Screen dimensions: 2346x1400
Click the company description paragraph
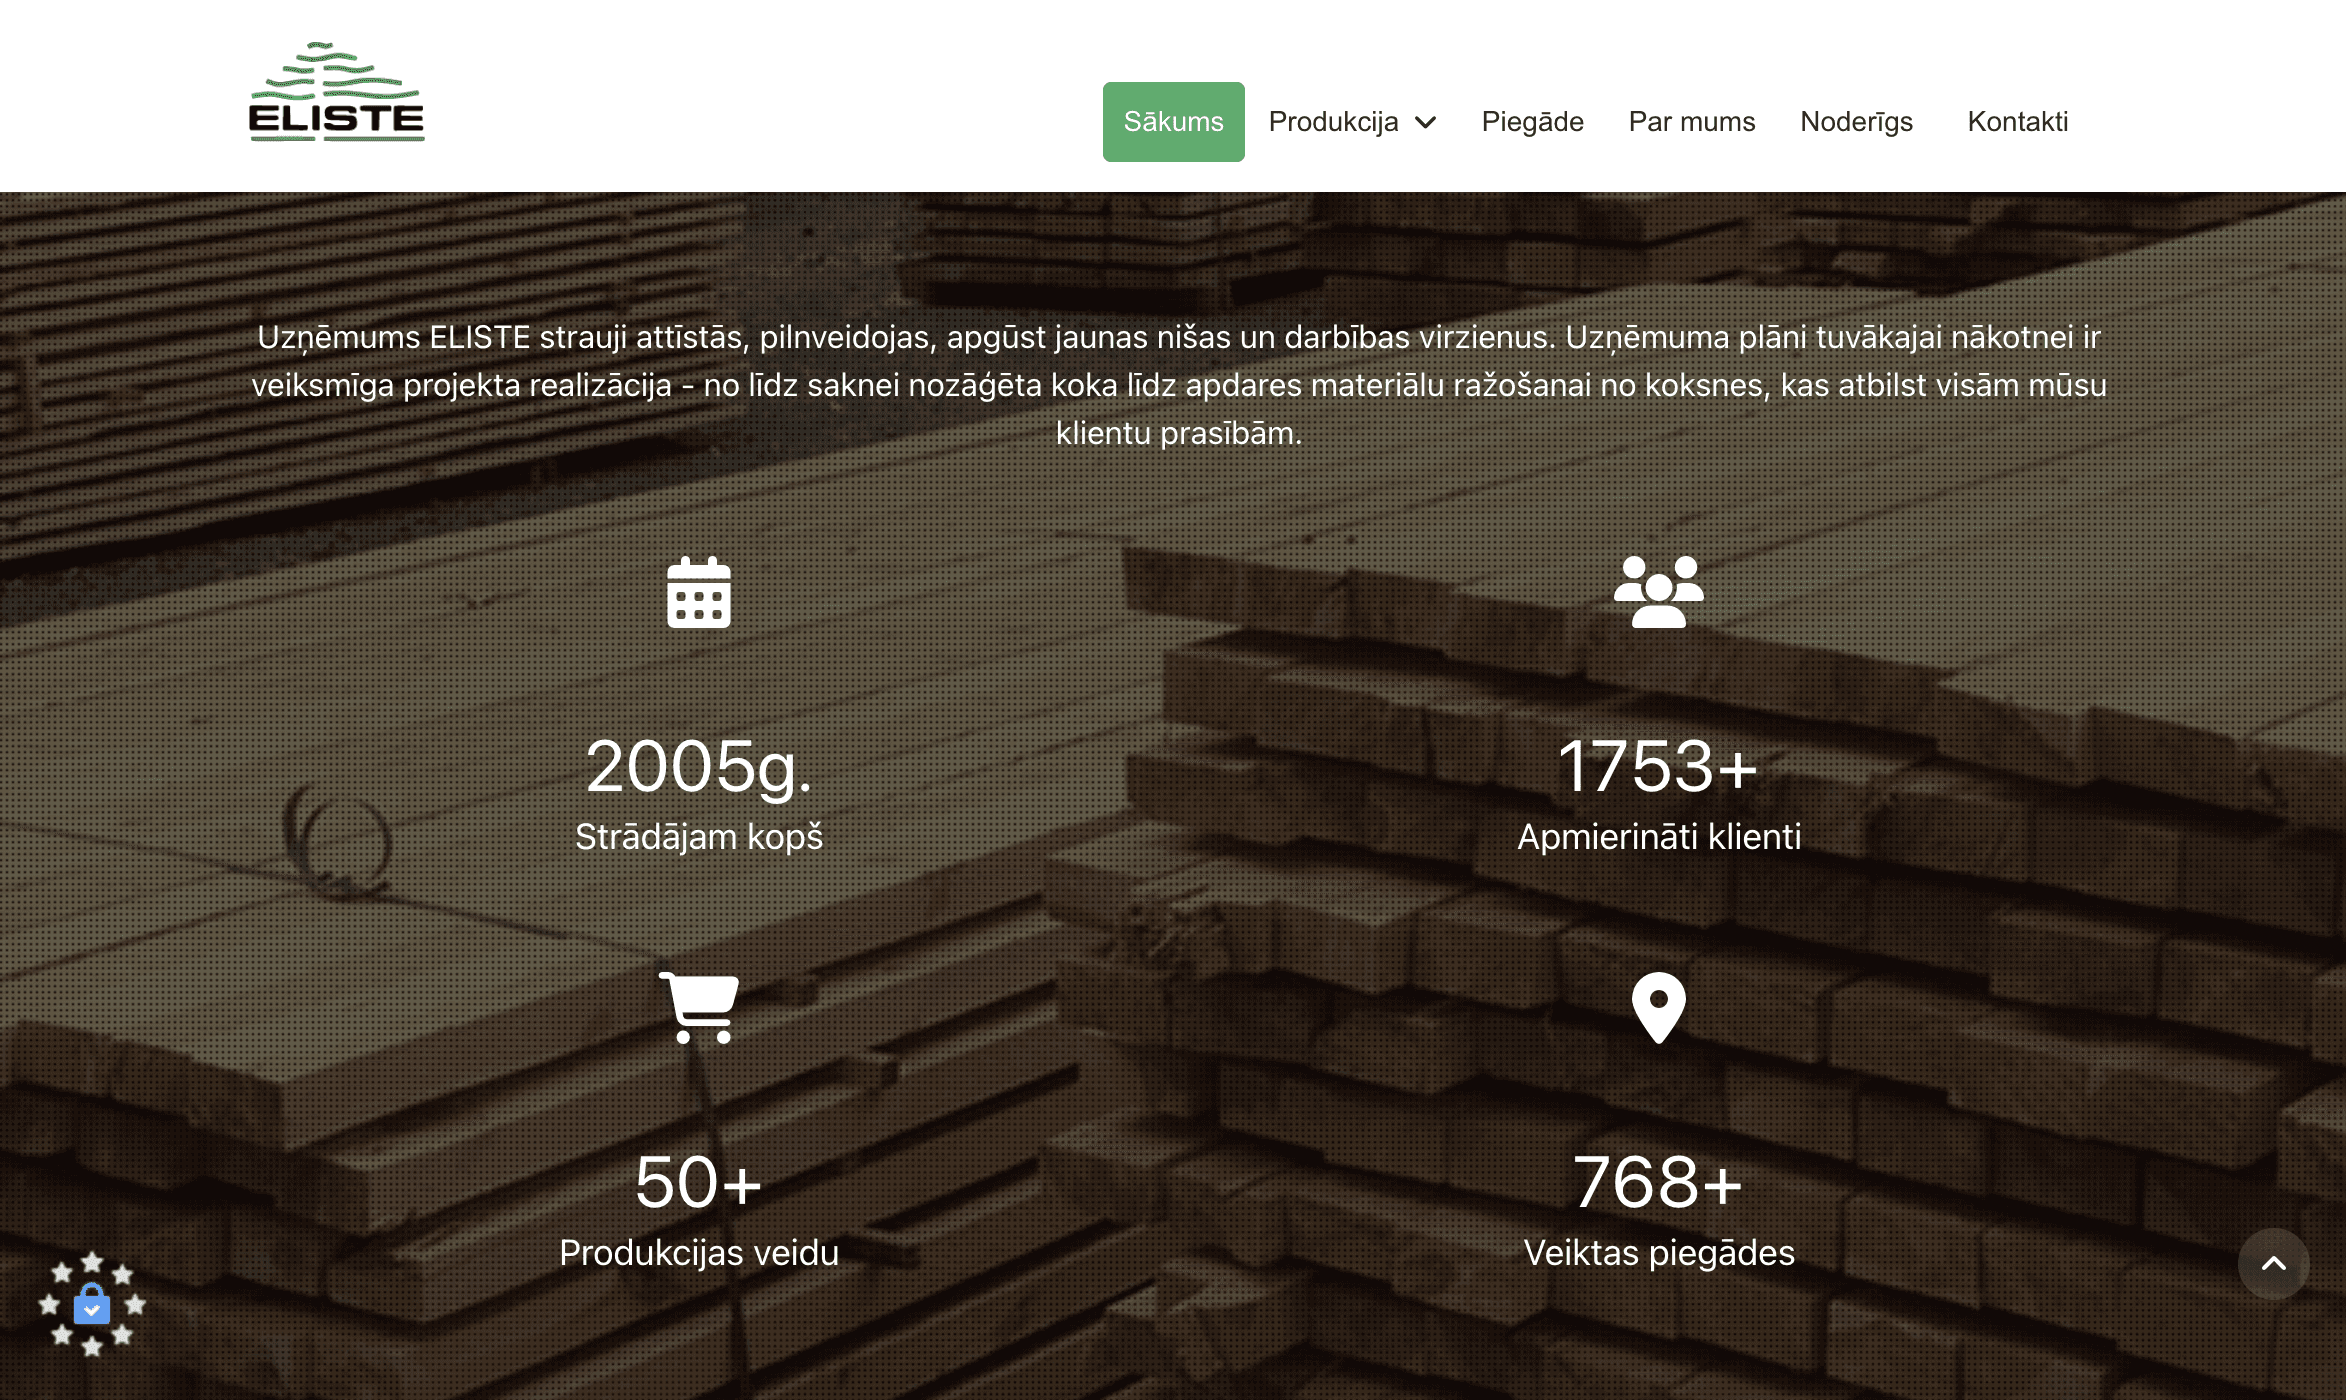pyautogui.click(x=1178, y=385)
